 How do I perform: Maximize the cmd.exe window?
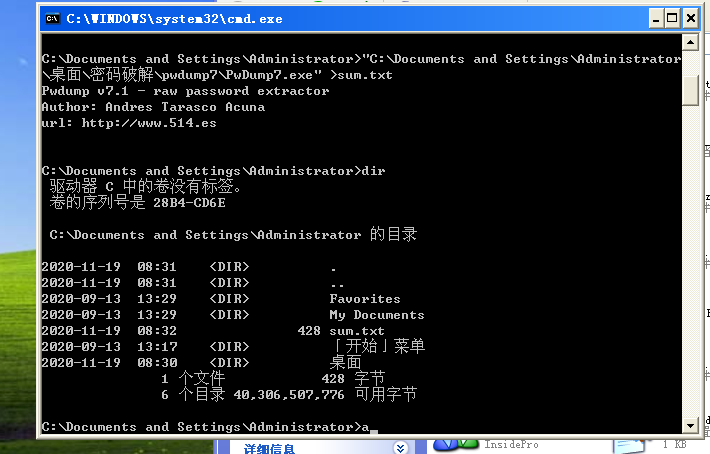point(672,19)
